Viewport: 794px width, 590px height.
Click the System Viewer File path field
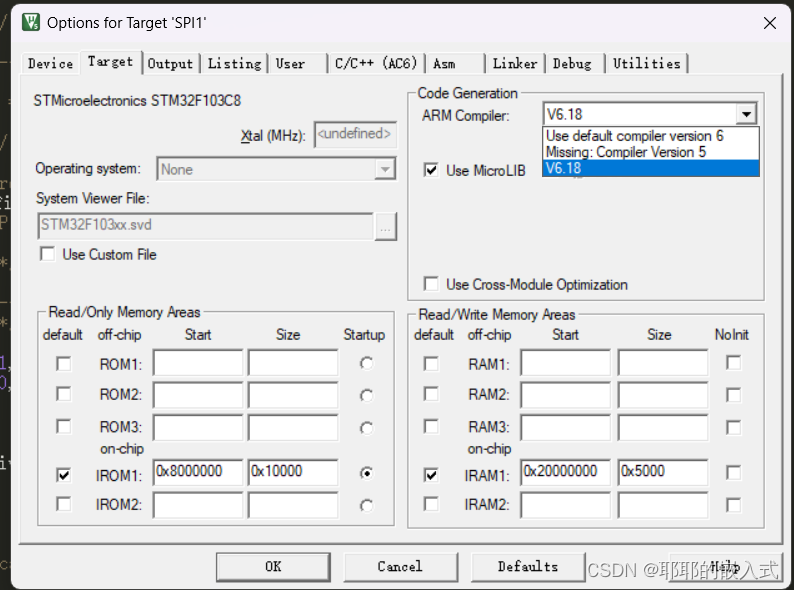pos(205,225)
